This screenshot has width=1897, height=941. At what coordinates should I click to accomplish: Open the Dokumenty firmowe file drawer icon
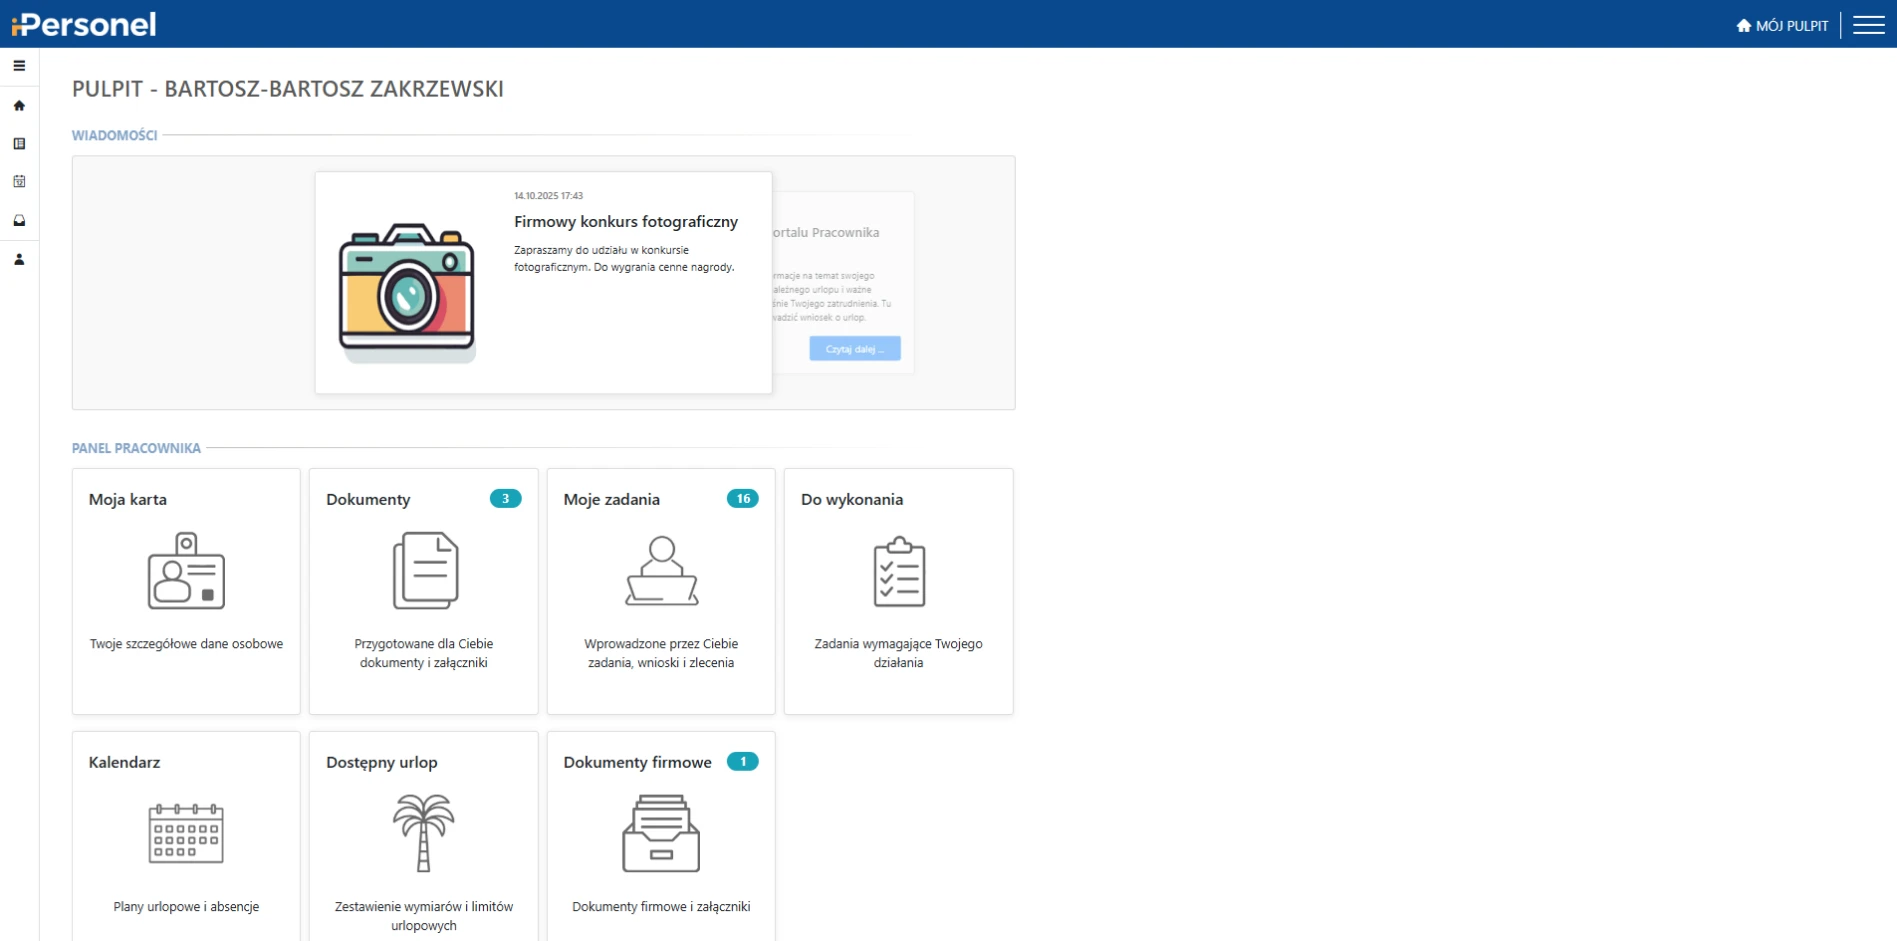pyautogui.click(x=661, y=833)
